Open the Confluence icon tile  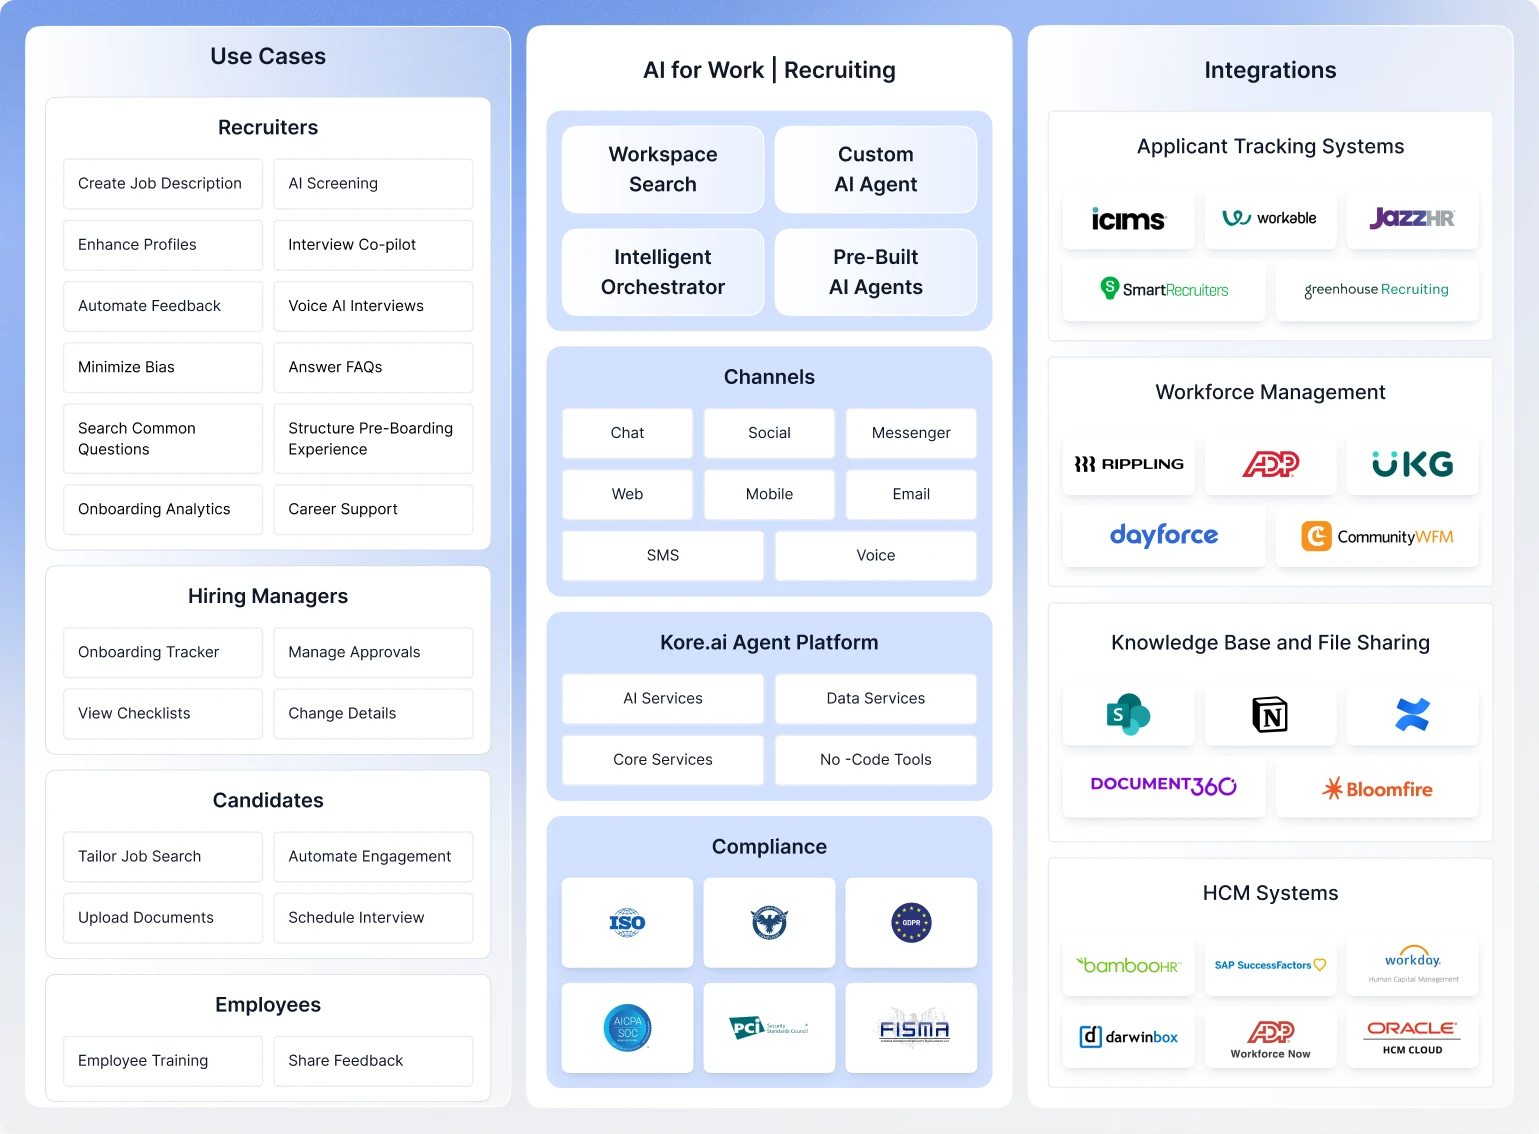1412,715
